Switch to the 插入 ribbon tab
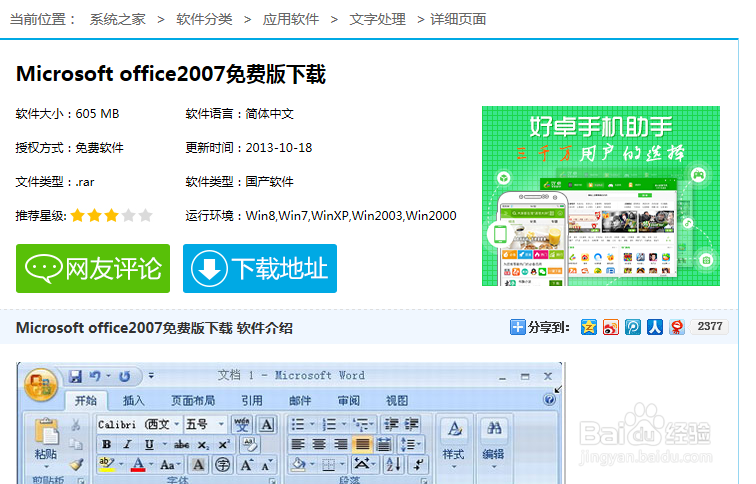The width and height of the screenshot is (756, 484). coord(134,401)
